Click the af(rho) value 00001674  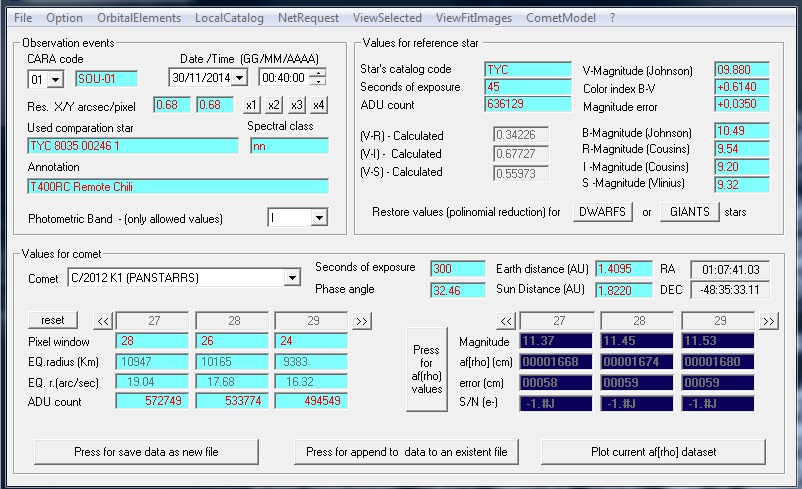pyautogui.click(x=637, y=362)
